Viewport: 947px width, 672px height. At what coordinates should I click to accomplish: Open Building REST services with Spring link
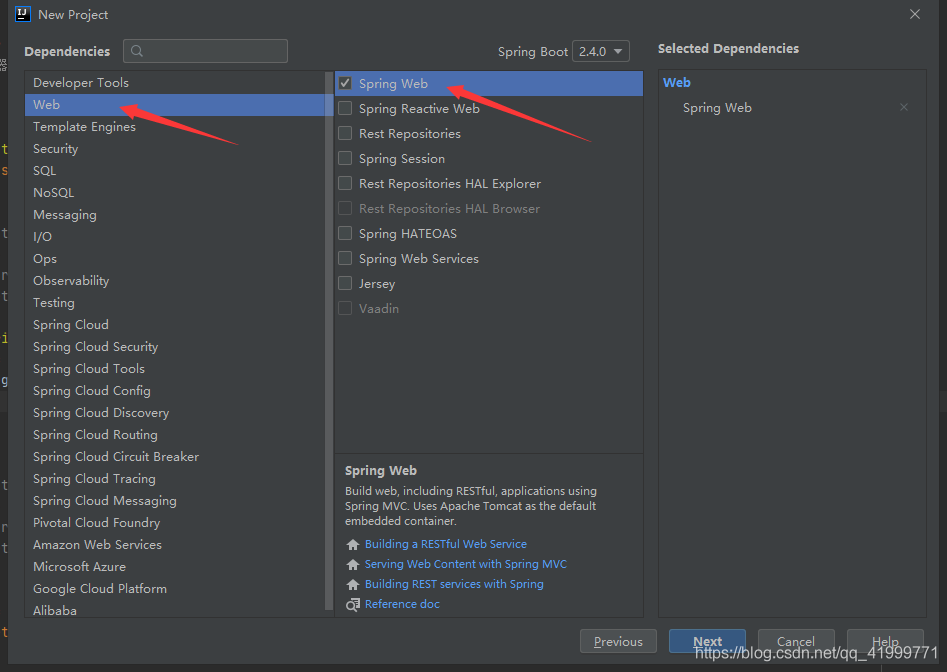(454, 584)
